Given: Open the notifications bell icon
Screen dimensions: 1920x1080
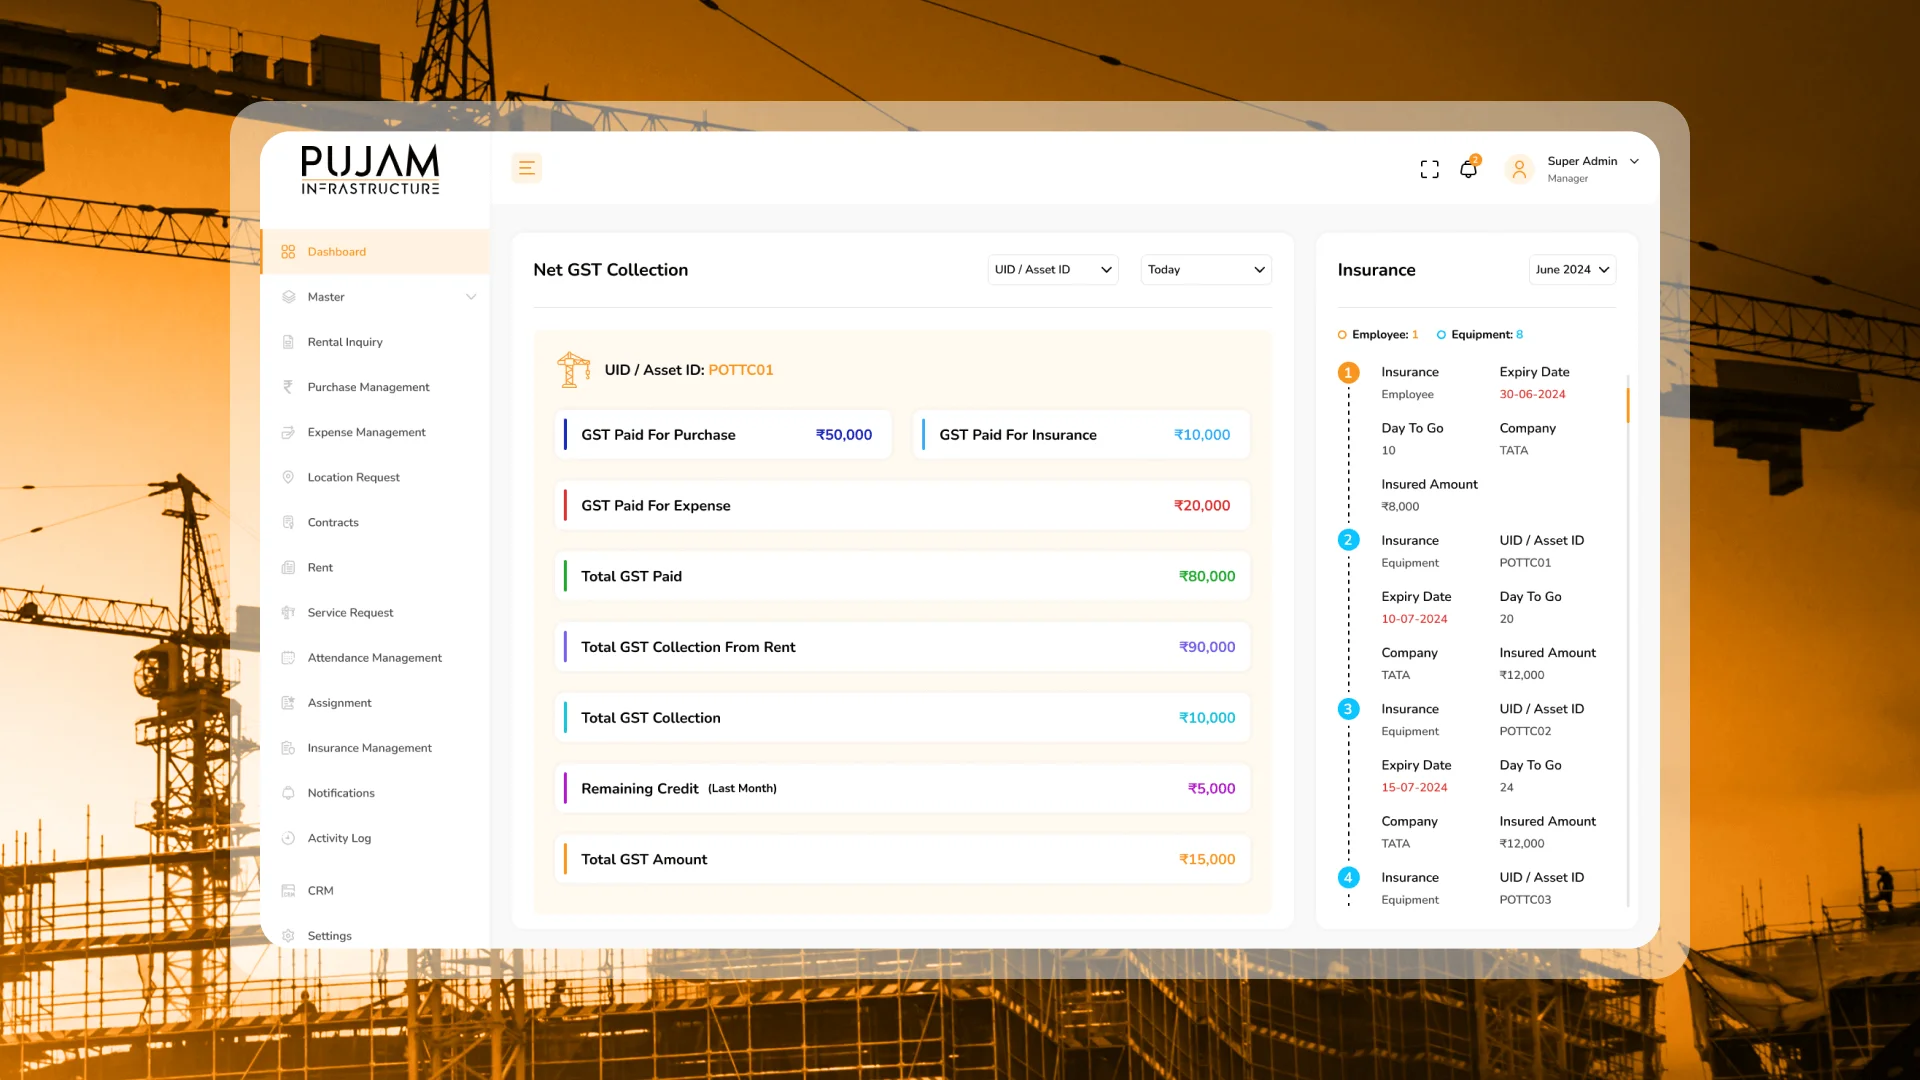Looking at the screenshot, I should coord(1468,169).
